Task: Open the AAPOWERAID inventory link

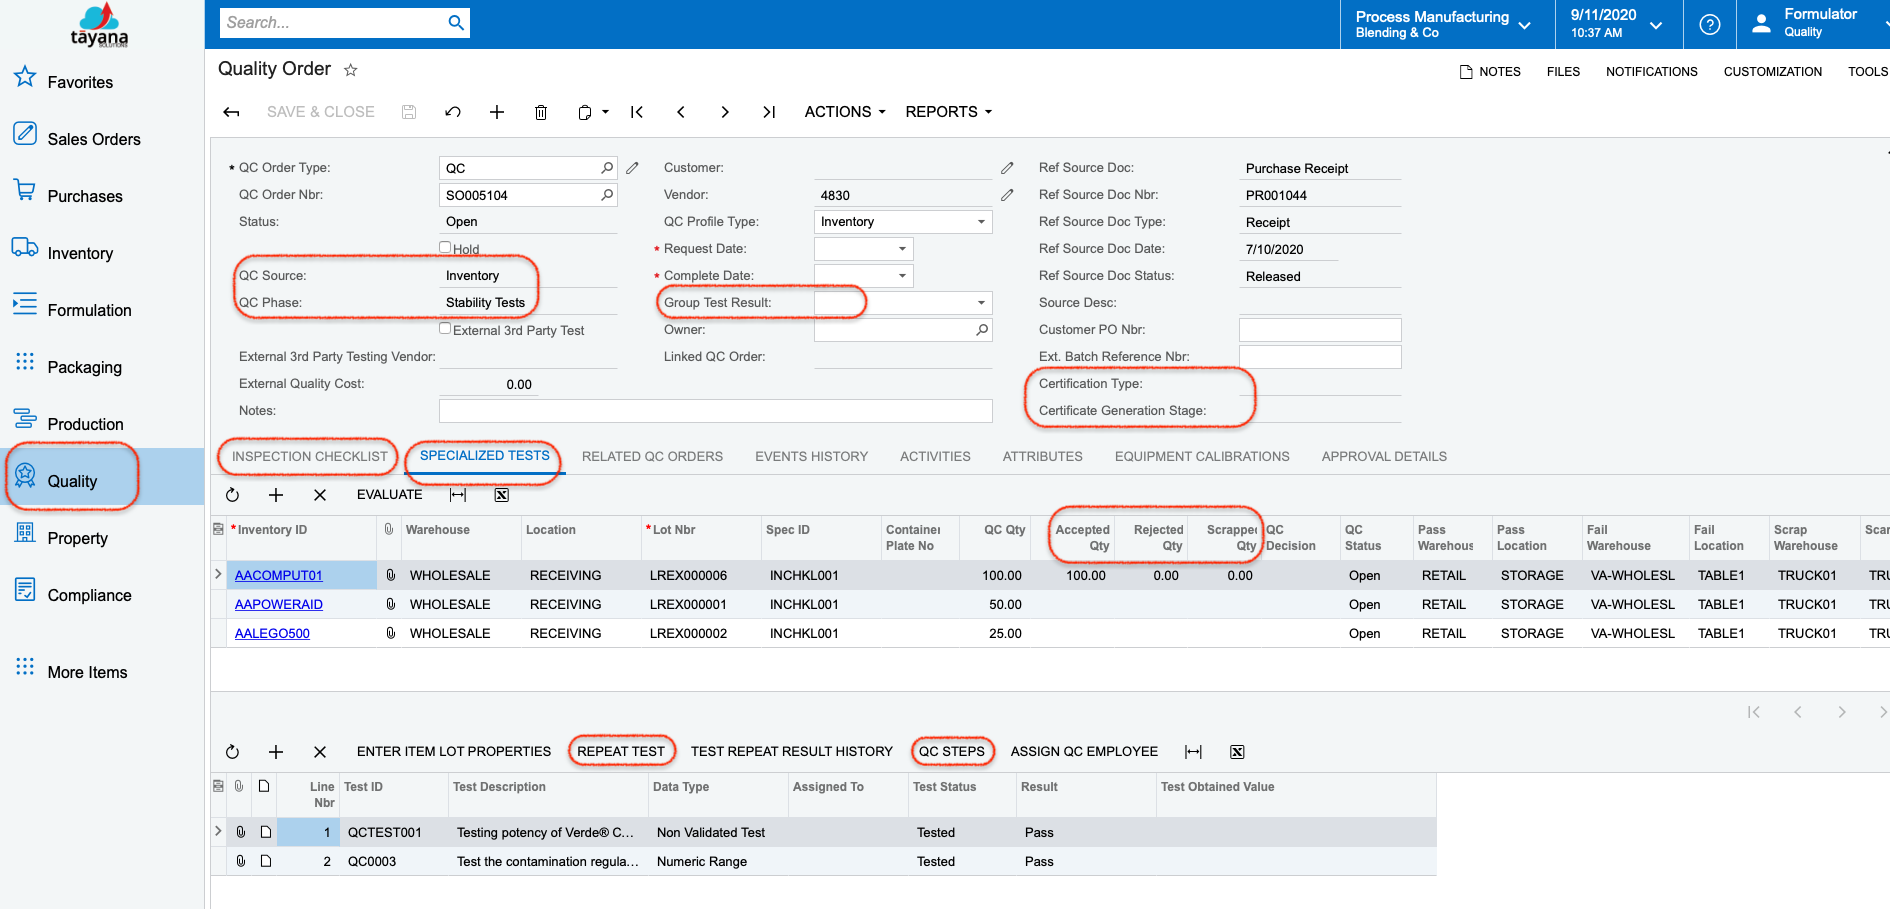Action: coord(278,604)
